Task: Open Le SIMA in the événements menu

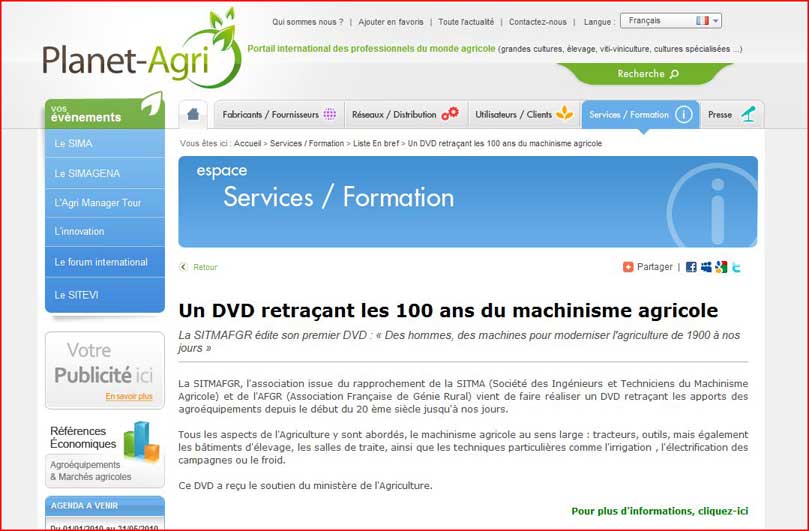Action: (105, 143)
